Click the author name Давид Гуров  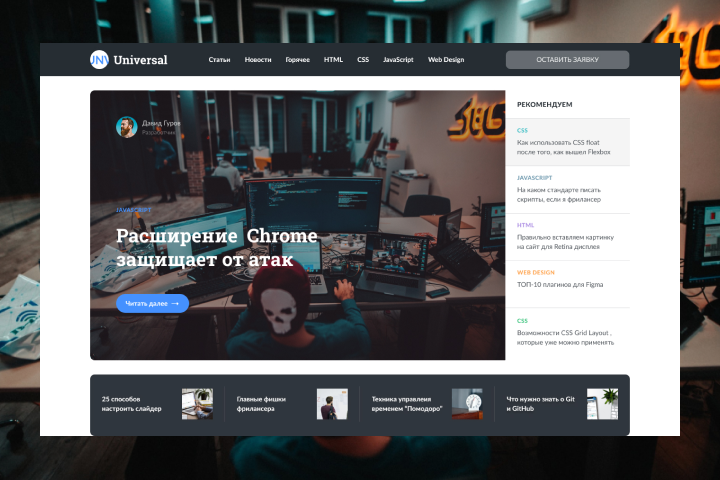point(161,123)
